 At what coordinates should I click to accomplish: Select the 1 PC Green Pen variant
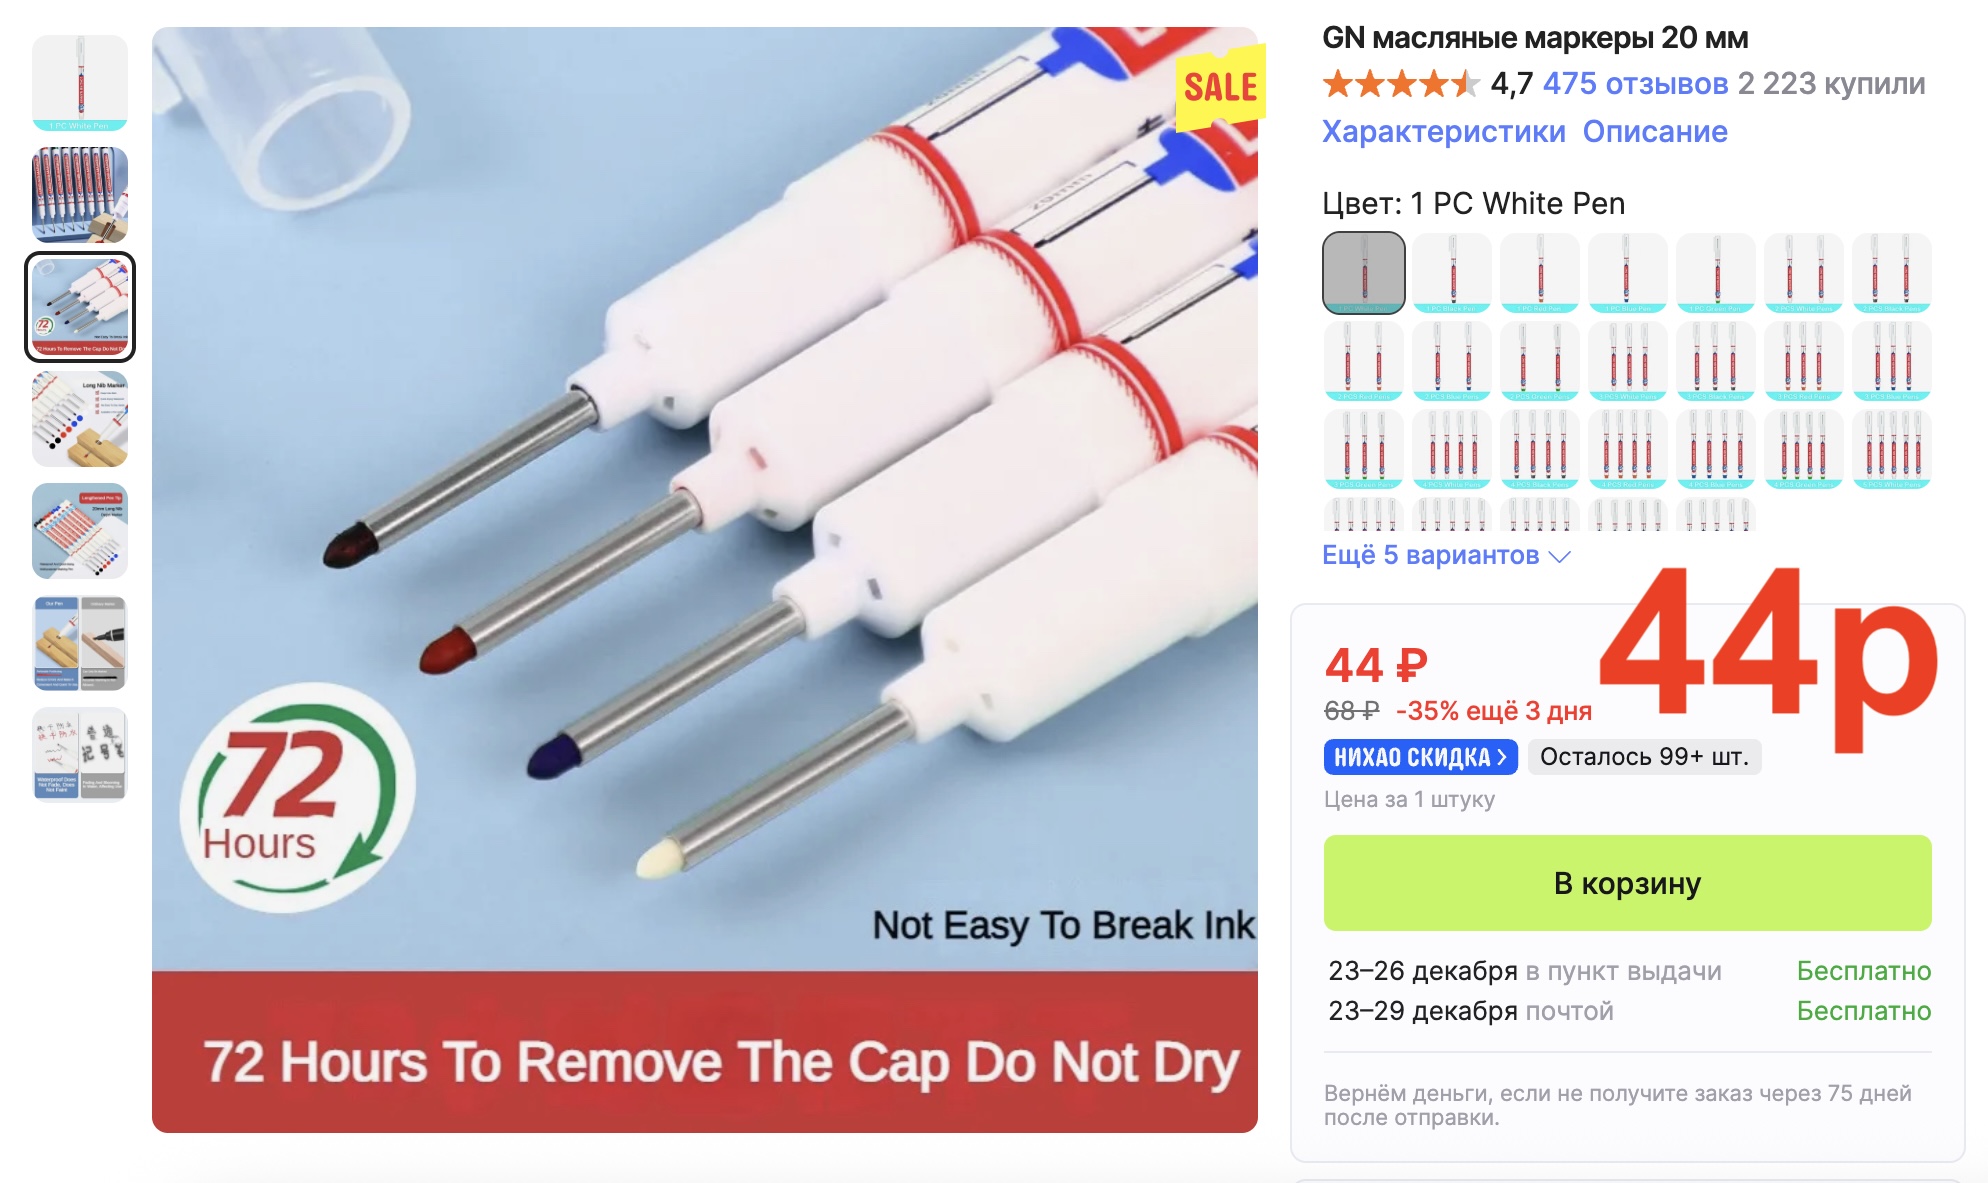point(1716,273)
